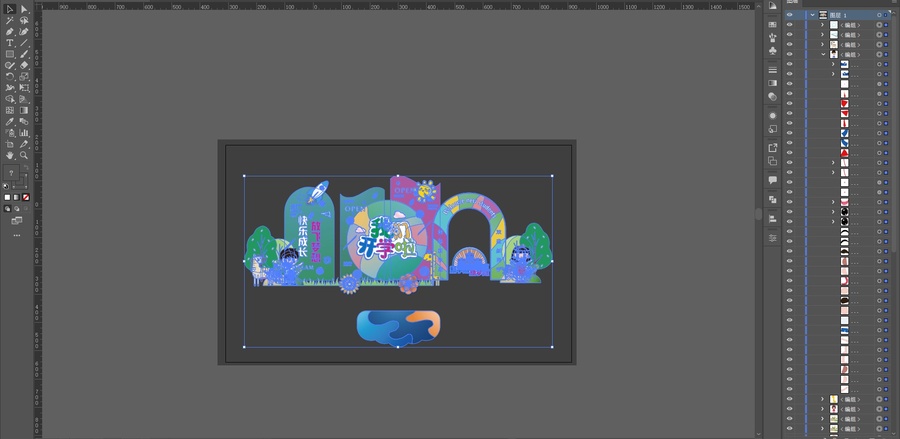Activate the Fill color box

click(x=11, y=173)
